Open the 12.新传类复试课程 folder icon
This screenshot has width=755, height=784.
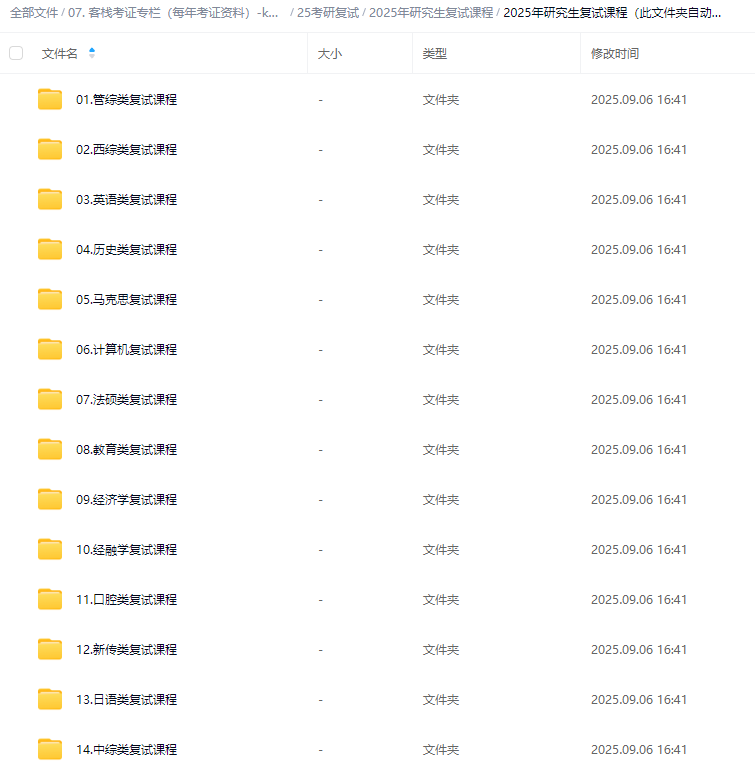click(50, 649)
